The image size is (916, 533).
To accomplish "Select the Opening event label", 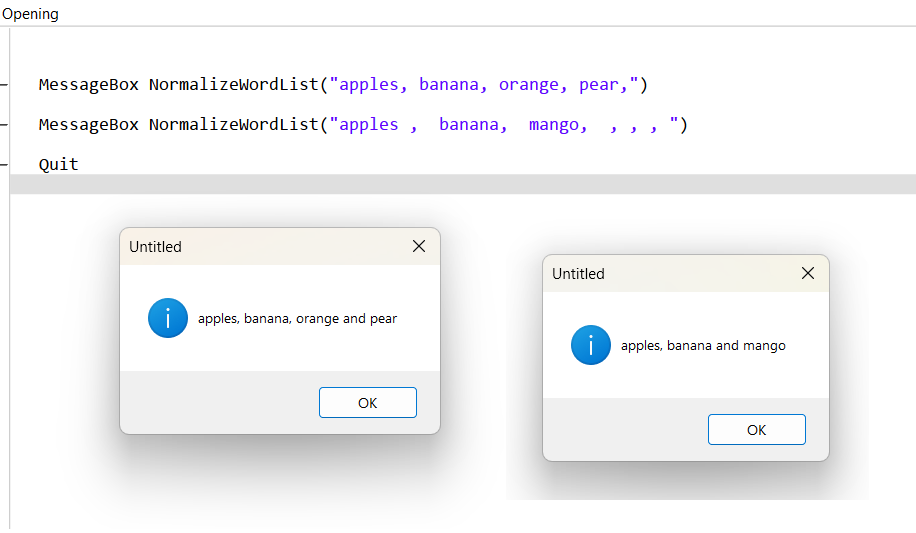I will 31,14.
